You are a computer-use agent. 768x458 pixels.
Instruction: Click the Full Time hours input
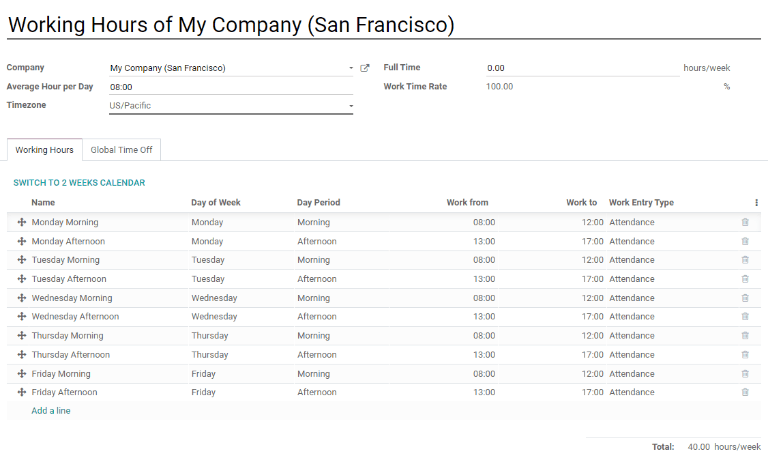580,68
